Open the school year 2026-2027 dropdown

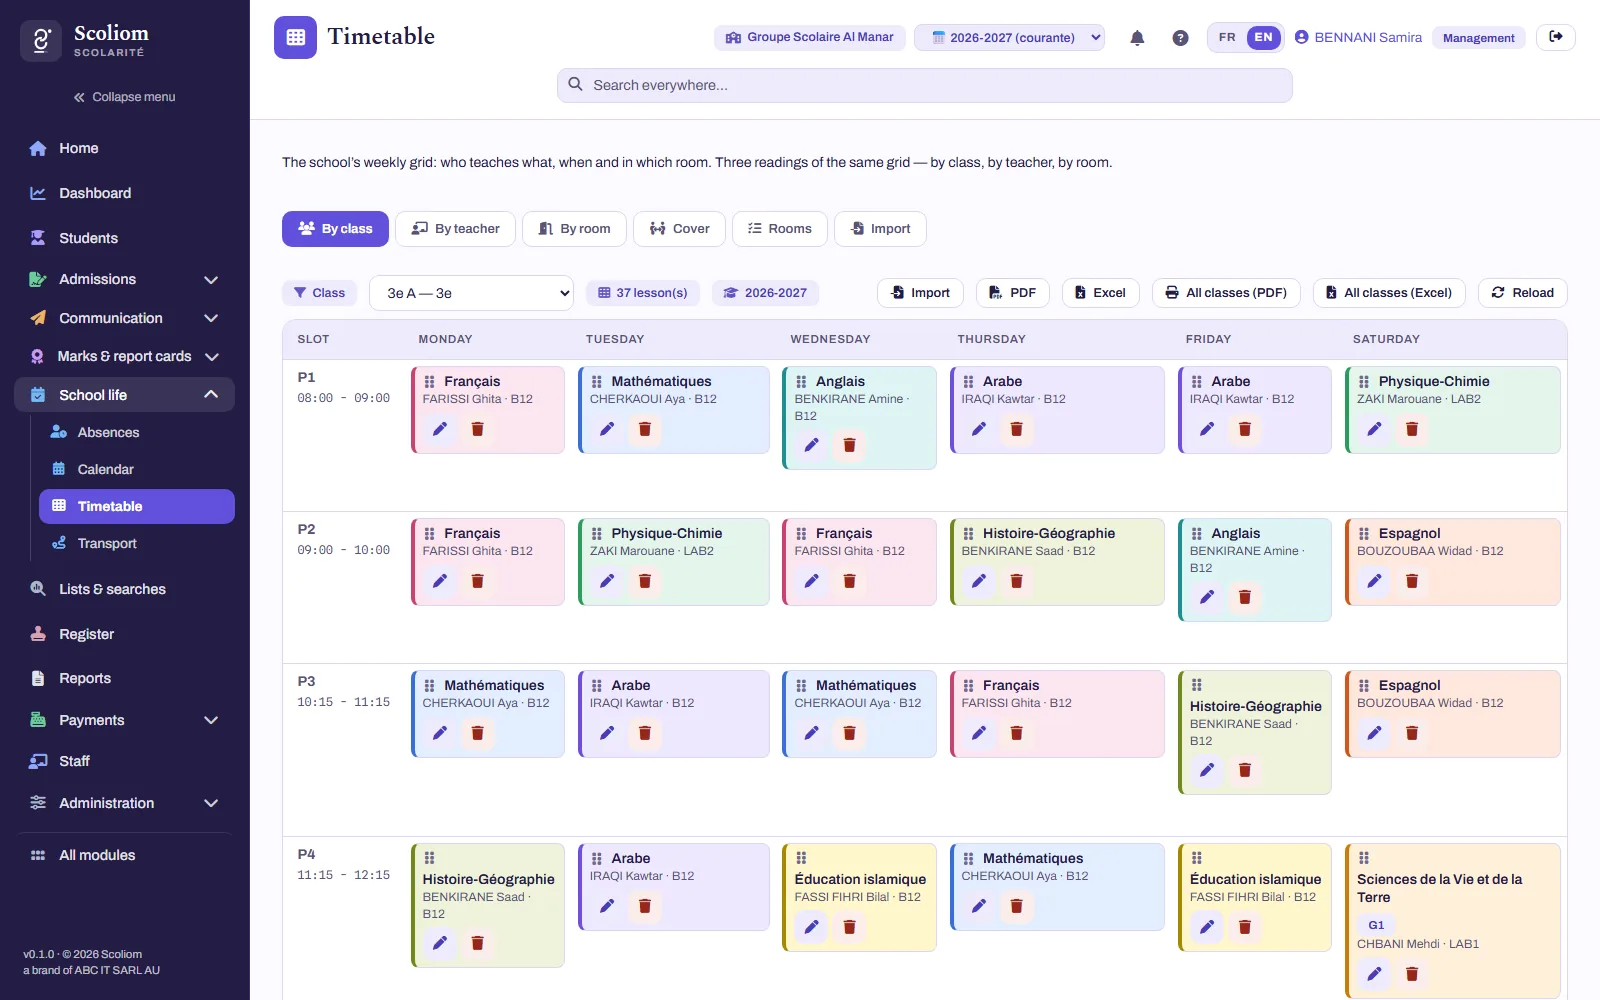coord(1009,37)
